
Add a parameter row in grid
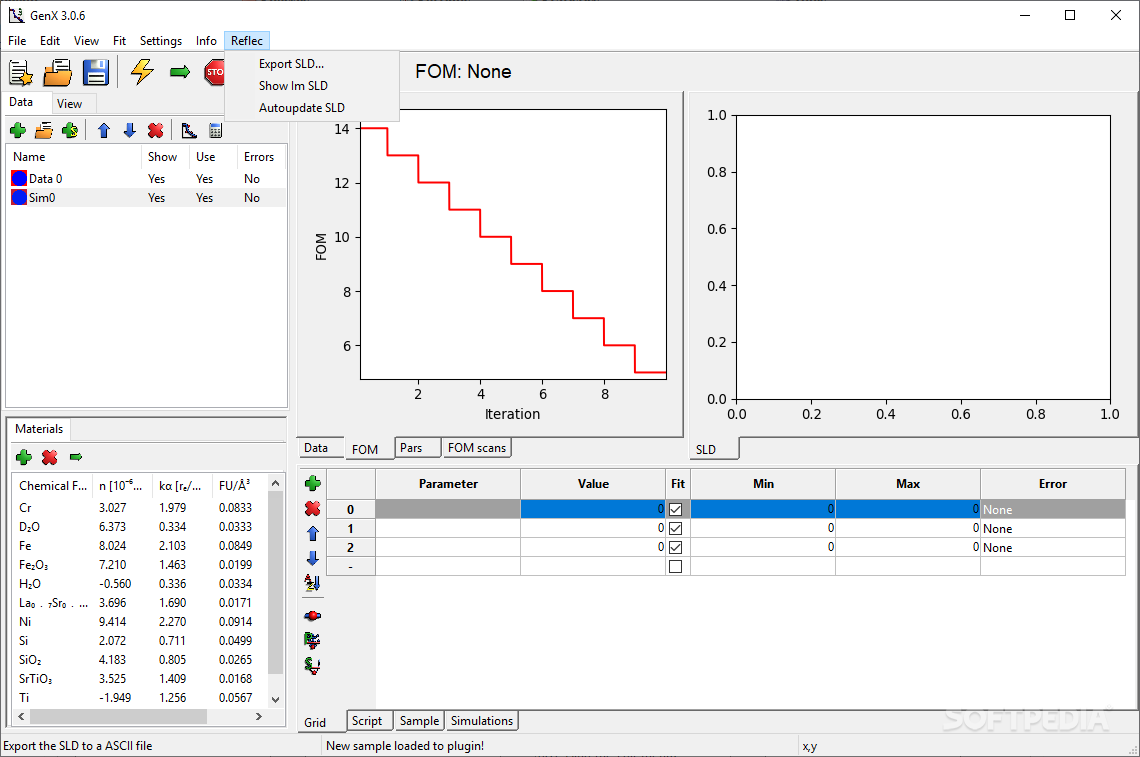(x=313, y=484)
